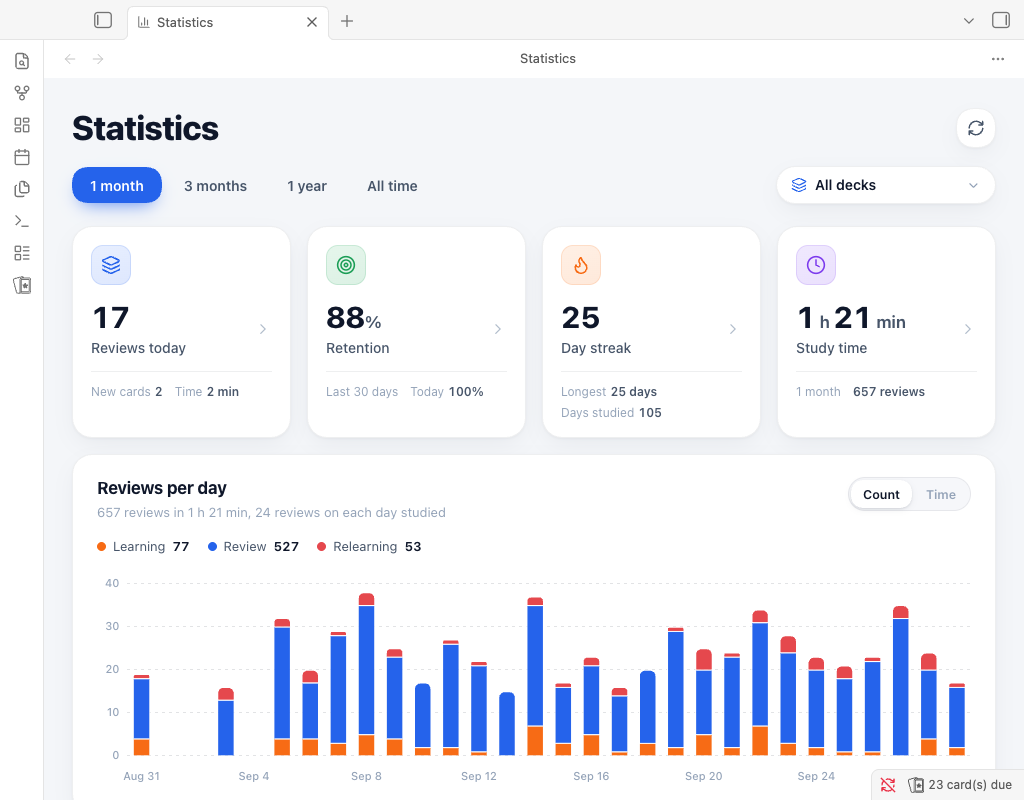The image size is (1024, 800).
Task: Click the blue Review legend dot
Action: point(212,547)
